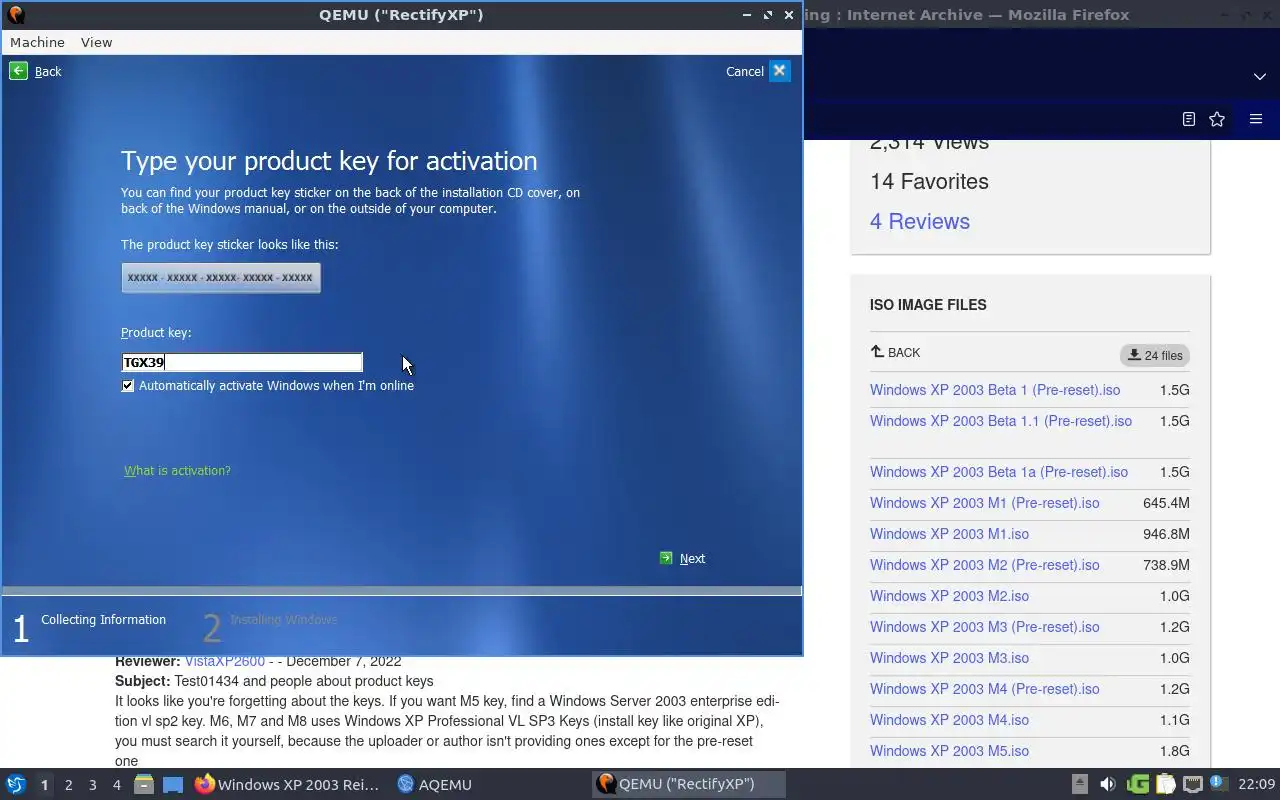
Task: Open Windows XP 2003 M5.iso link
Action: pyautogui.click(x=949, y=751)
